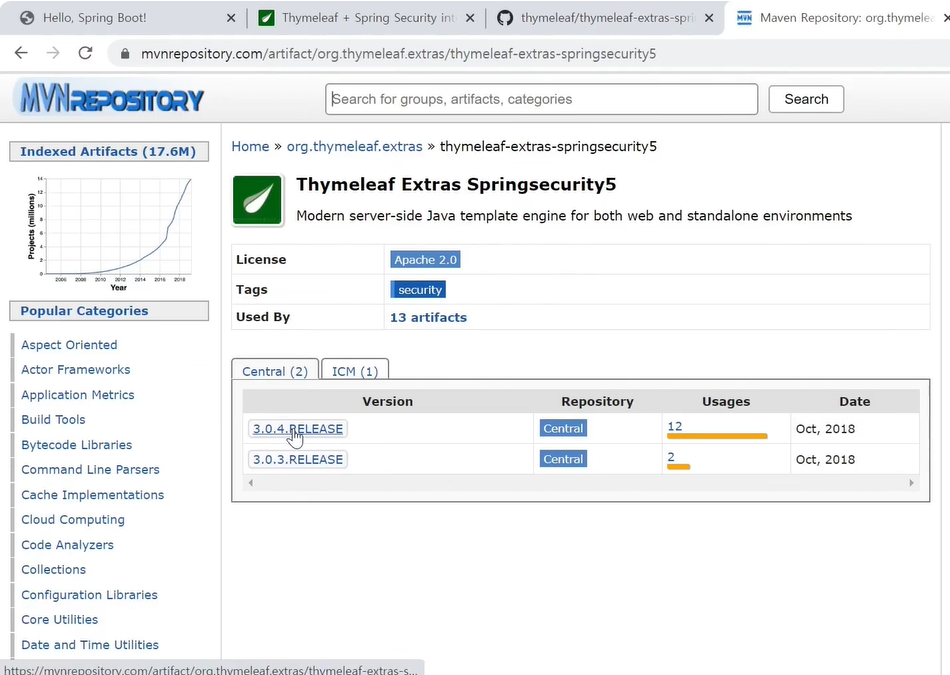The image size is (950, 675).
Task: Click the orange usage bar for 3.0.4.RELEASE
Action: click(x=717, y=436)
